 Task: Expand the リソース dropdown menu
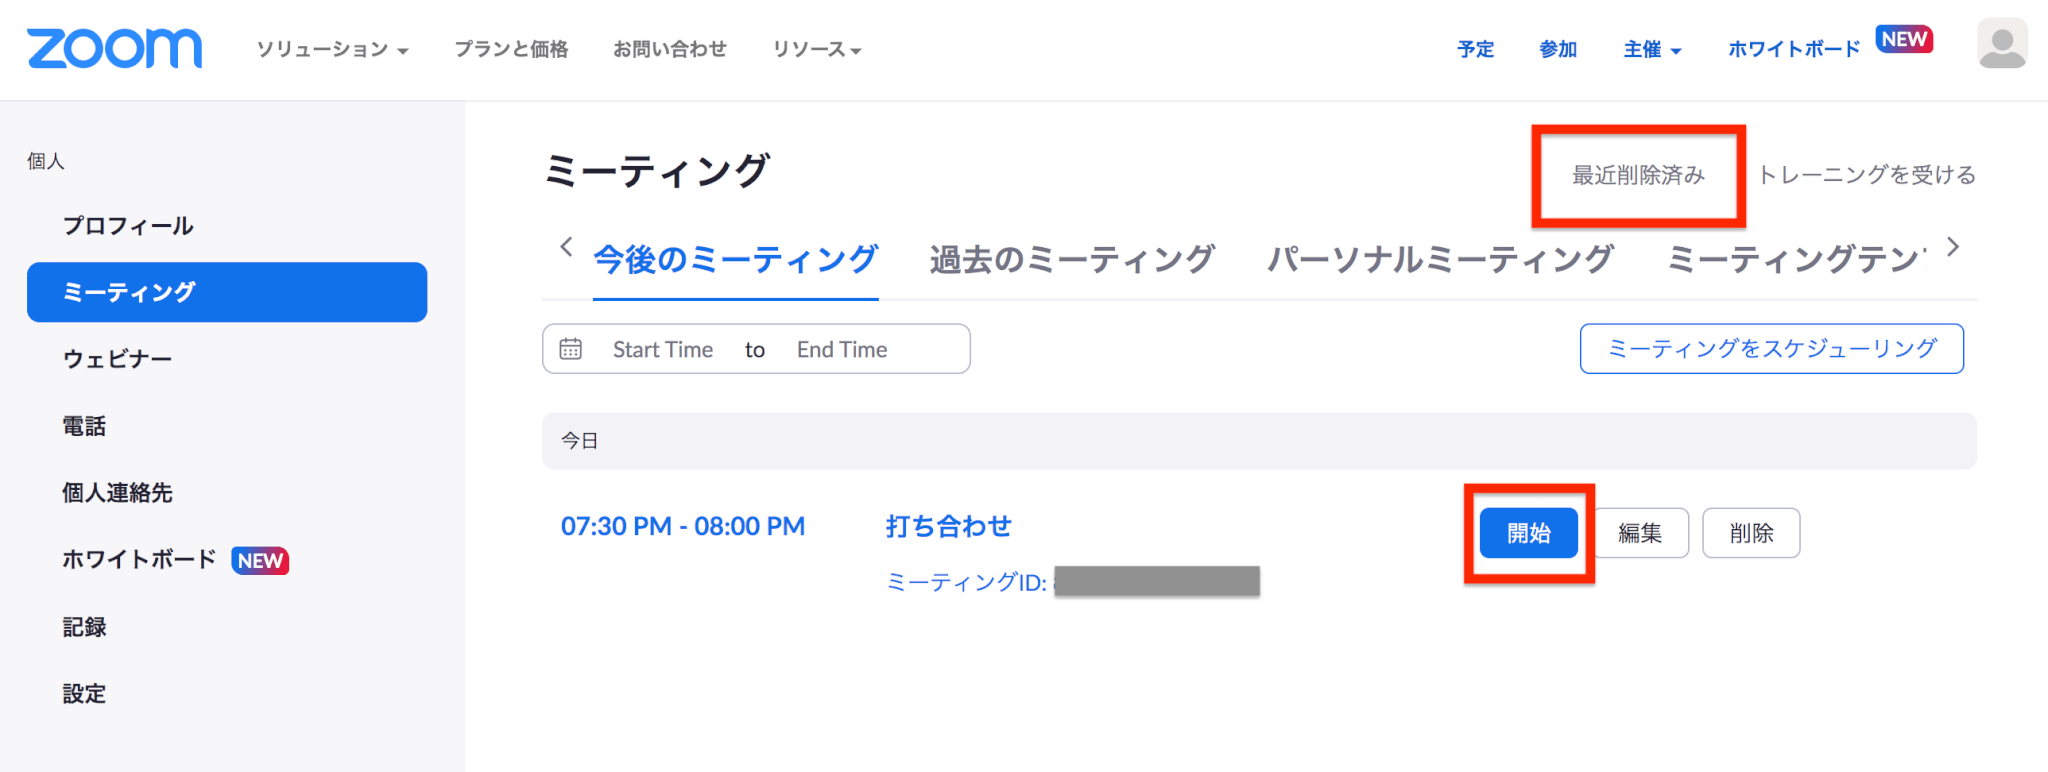tap(816, 49)
